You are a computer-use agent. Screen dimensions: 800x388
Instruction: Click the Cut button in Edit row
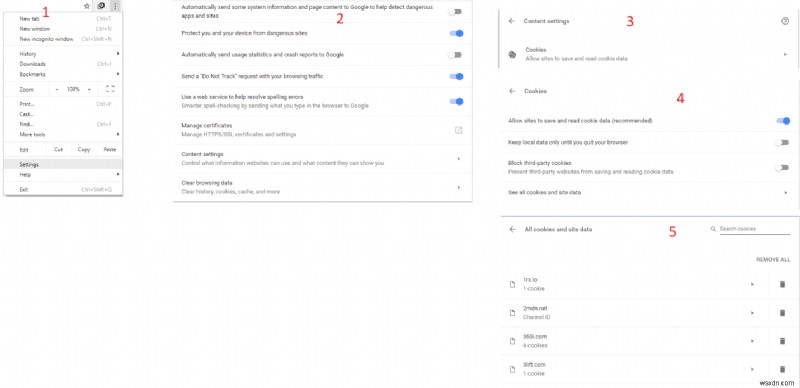point(59,150)
